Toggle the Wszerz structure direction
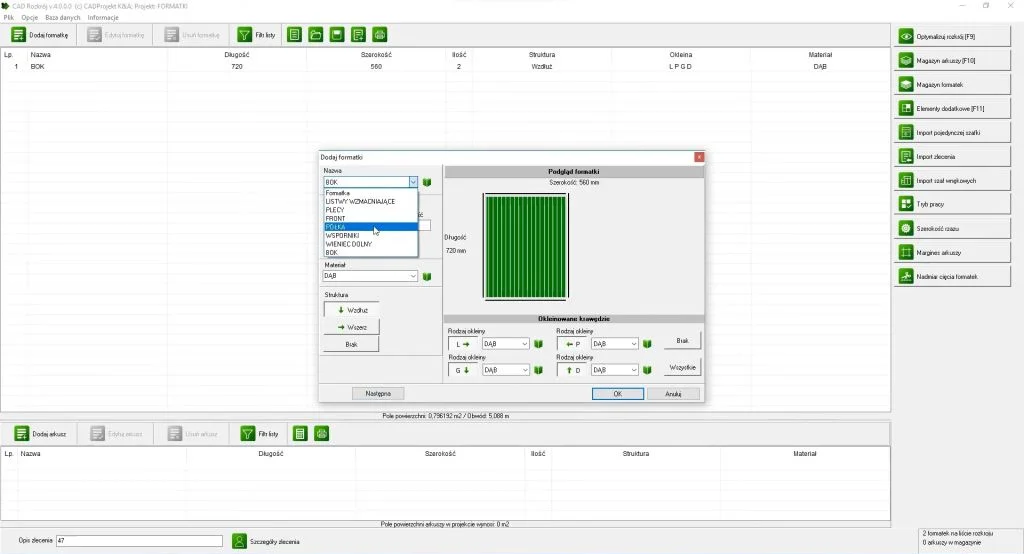1024x554 pixels. click(351, 327)
